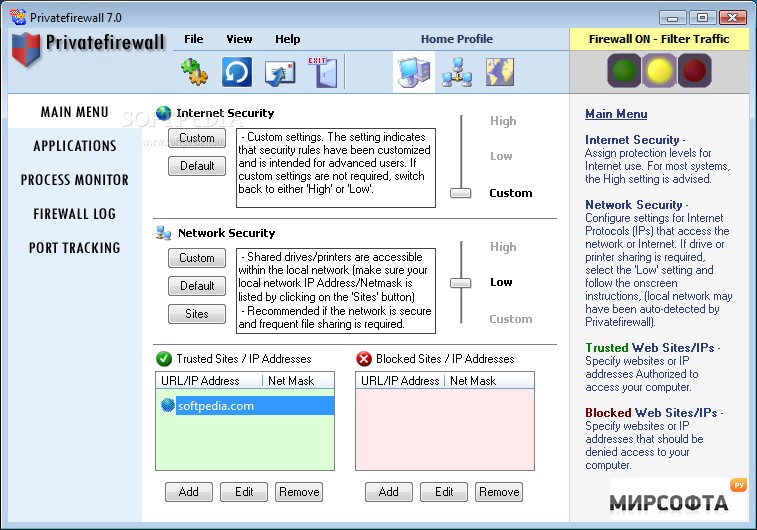Click the blue refresh arrow icon
The width and height of the screenshot is (757, 530).
point(237,72)
